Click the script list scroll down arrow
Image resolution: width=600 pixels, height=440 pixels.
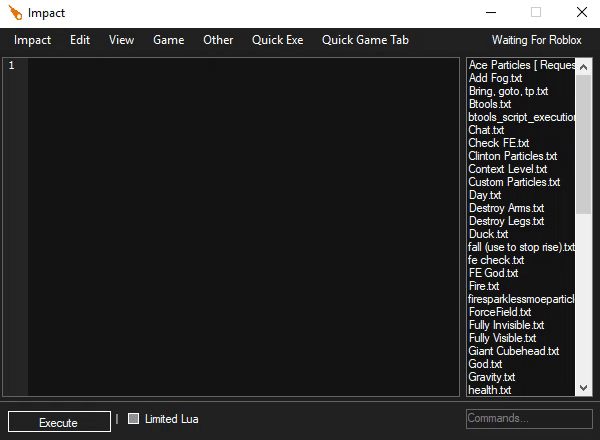coord(584,388)
